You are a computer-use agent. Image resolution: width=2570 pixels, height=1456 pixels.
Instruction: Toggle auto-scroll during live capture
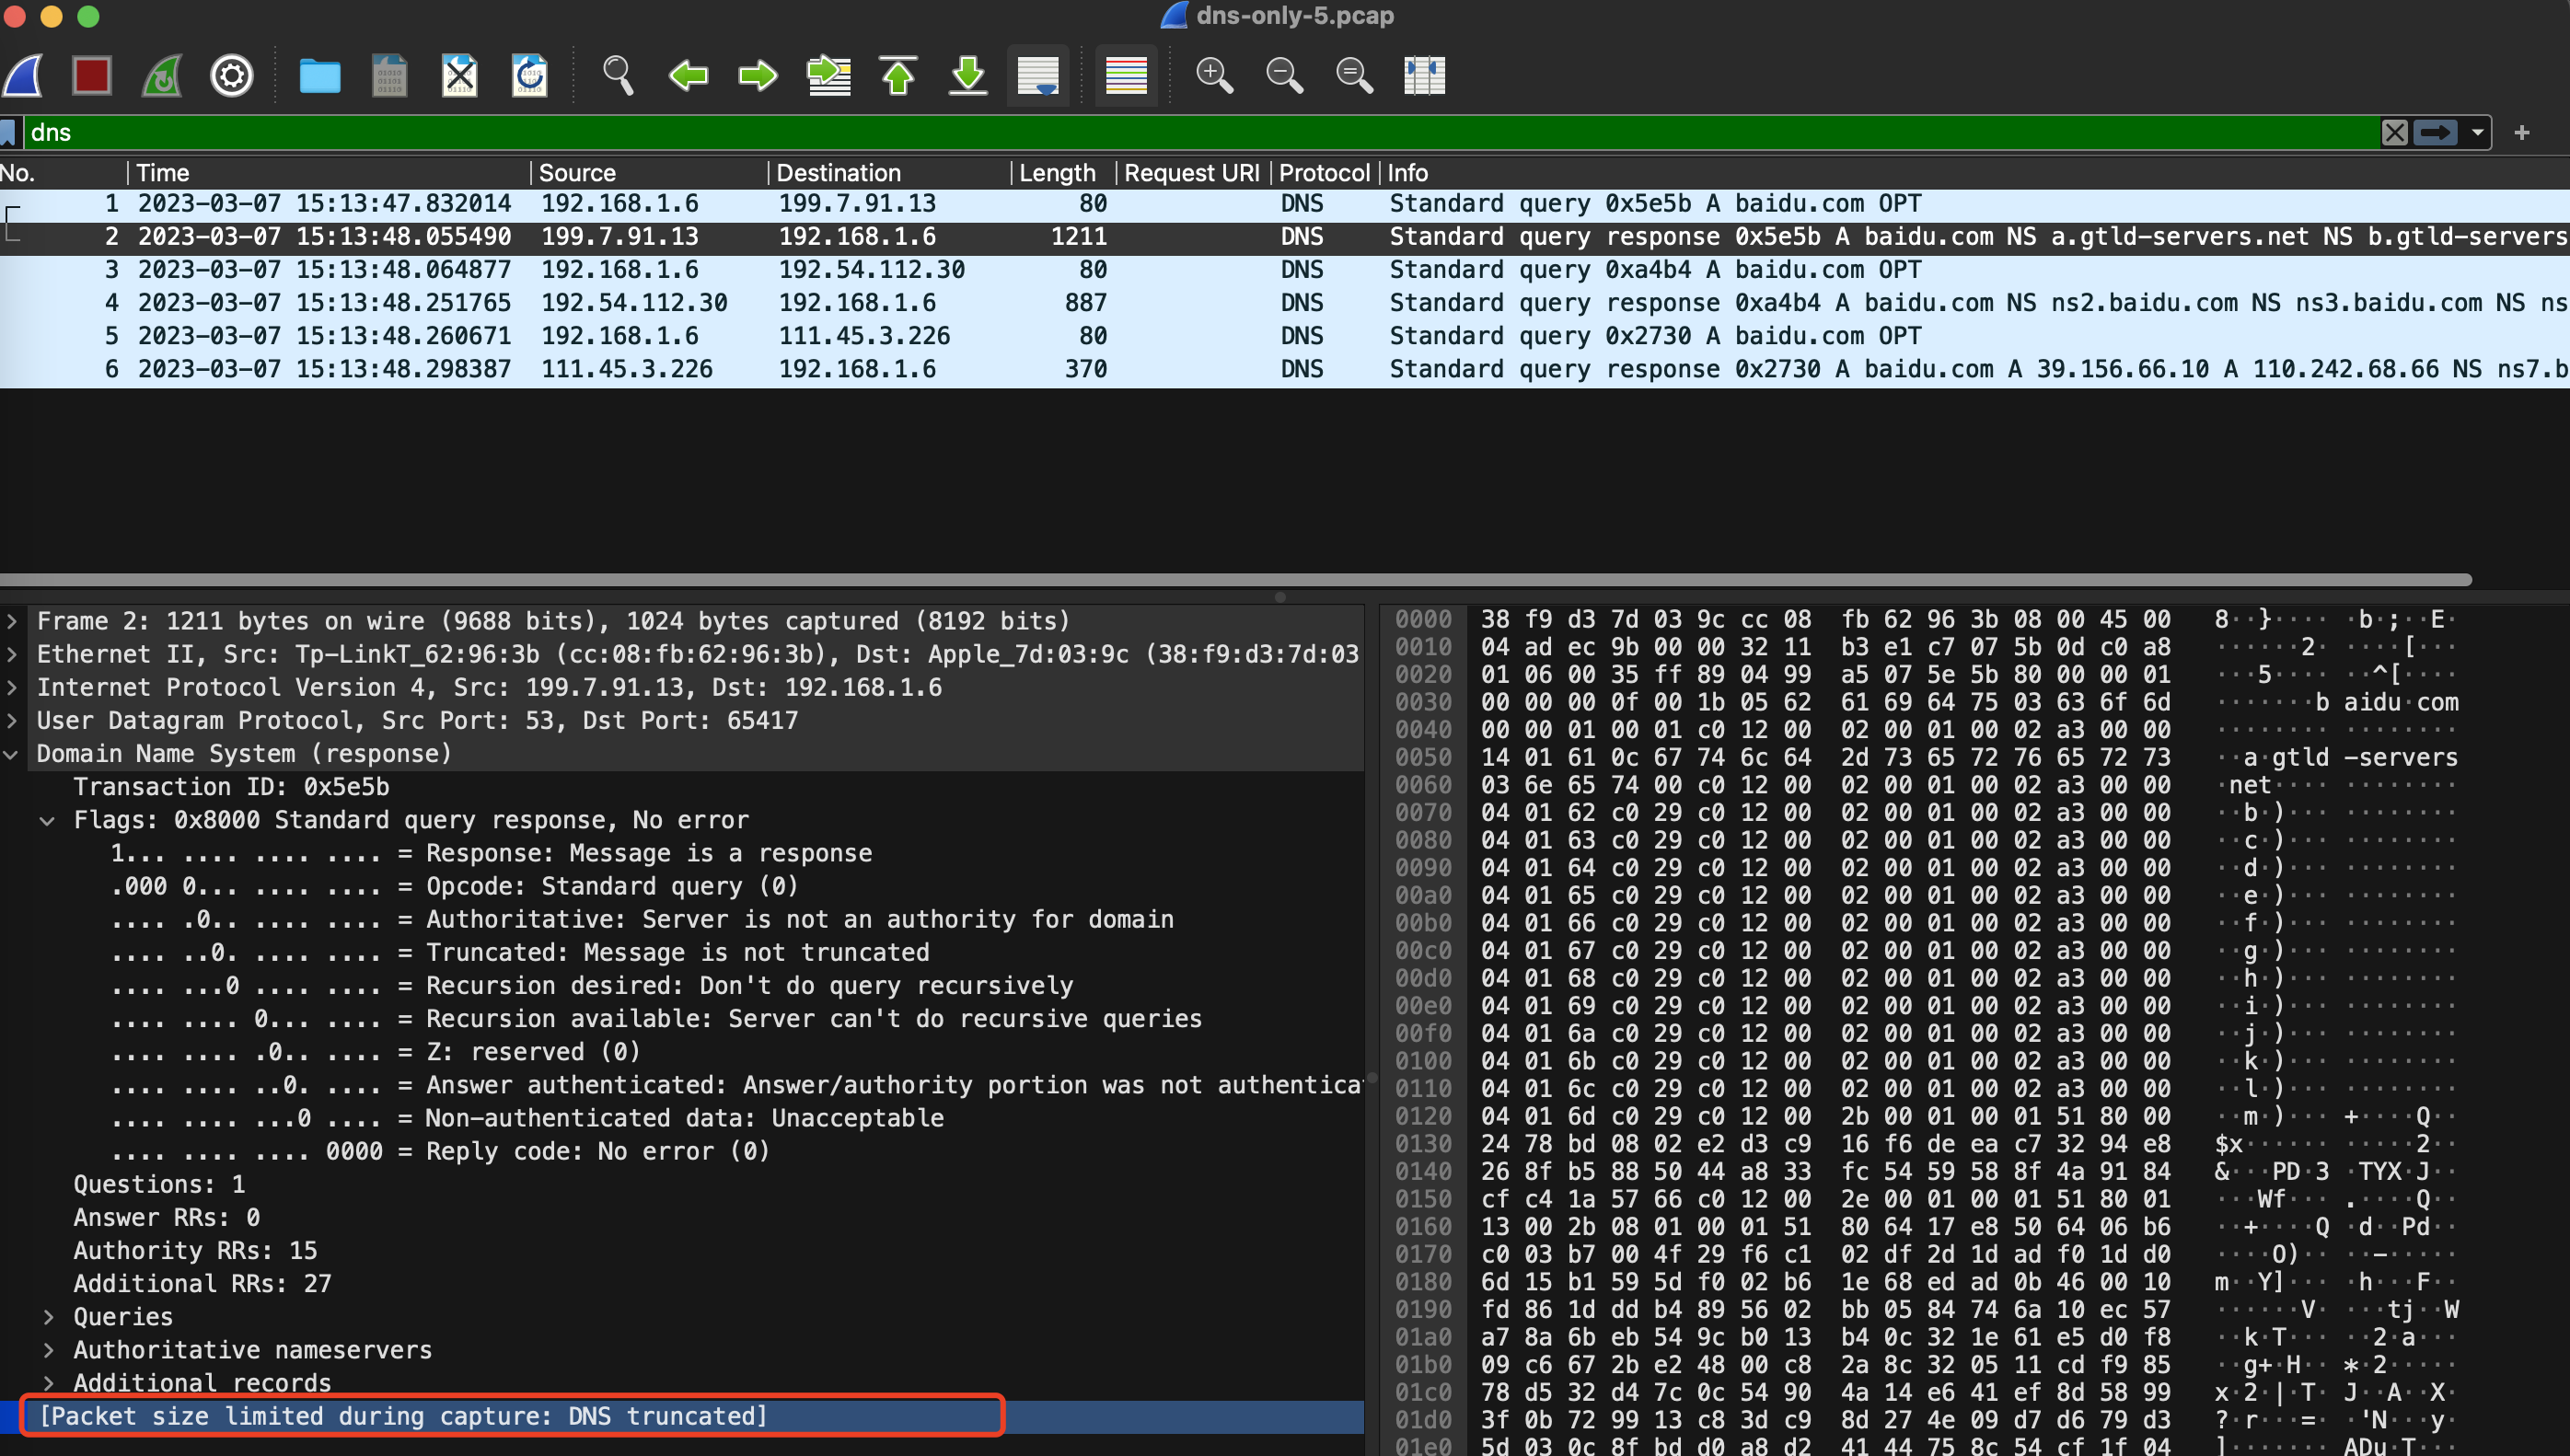[x=1038, y=75]
